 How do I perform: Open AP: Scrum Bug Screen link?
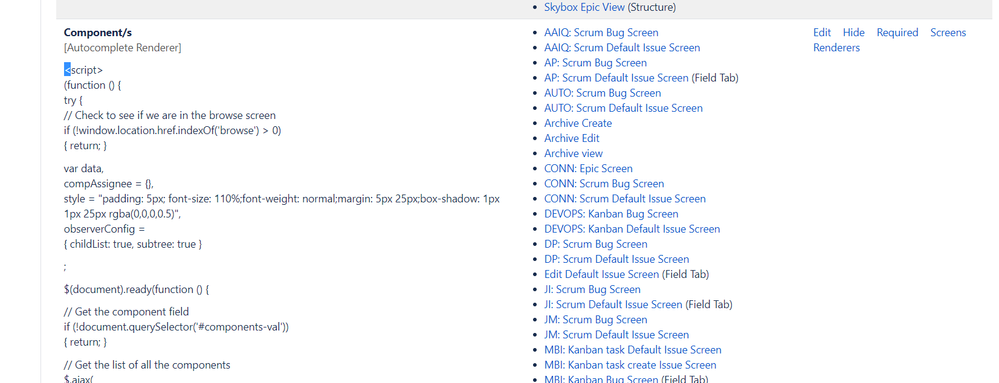click(595, 63)
